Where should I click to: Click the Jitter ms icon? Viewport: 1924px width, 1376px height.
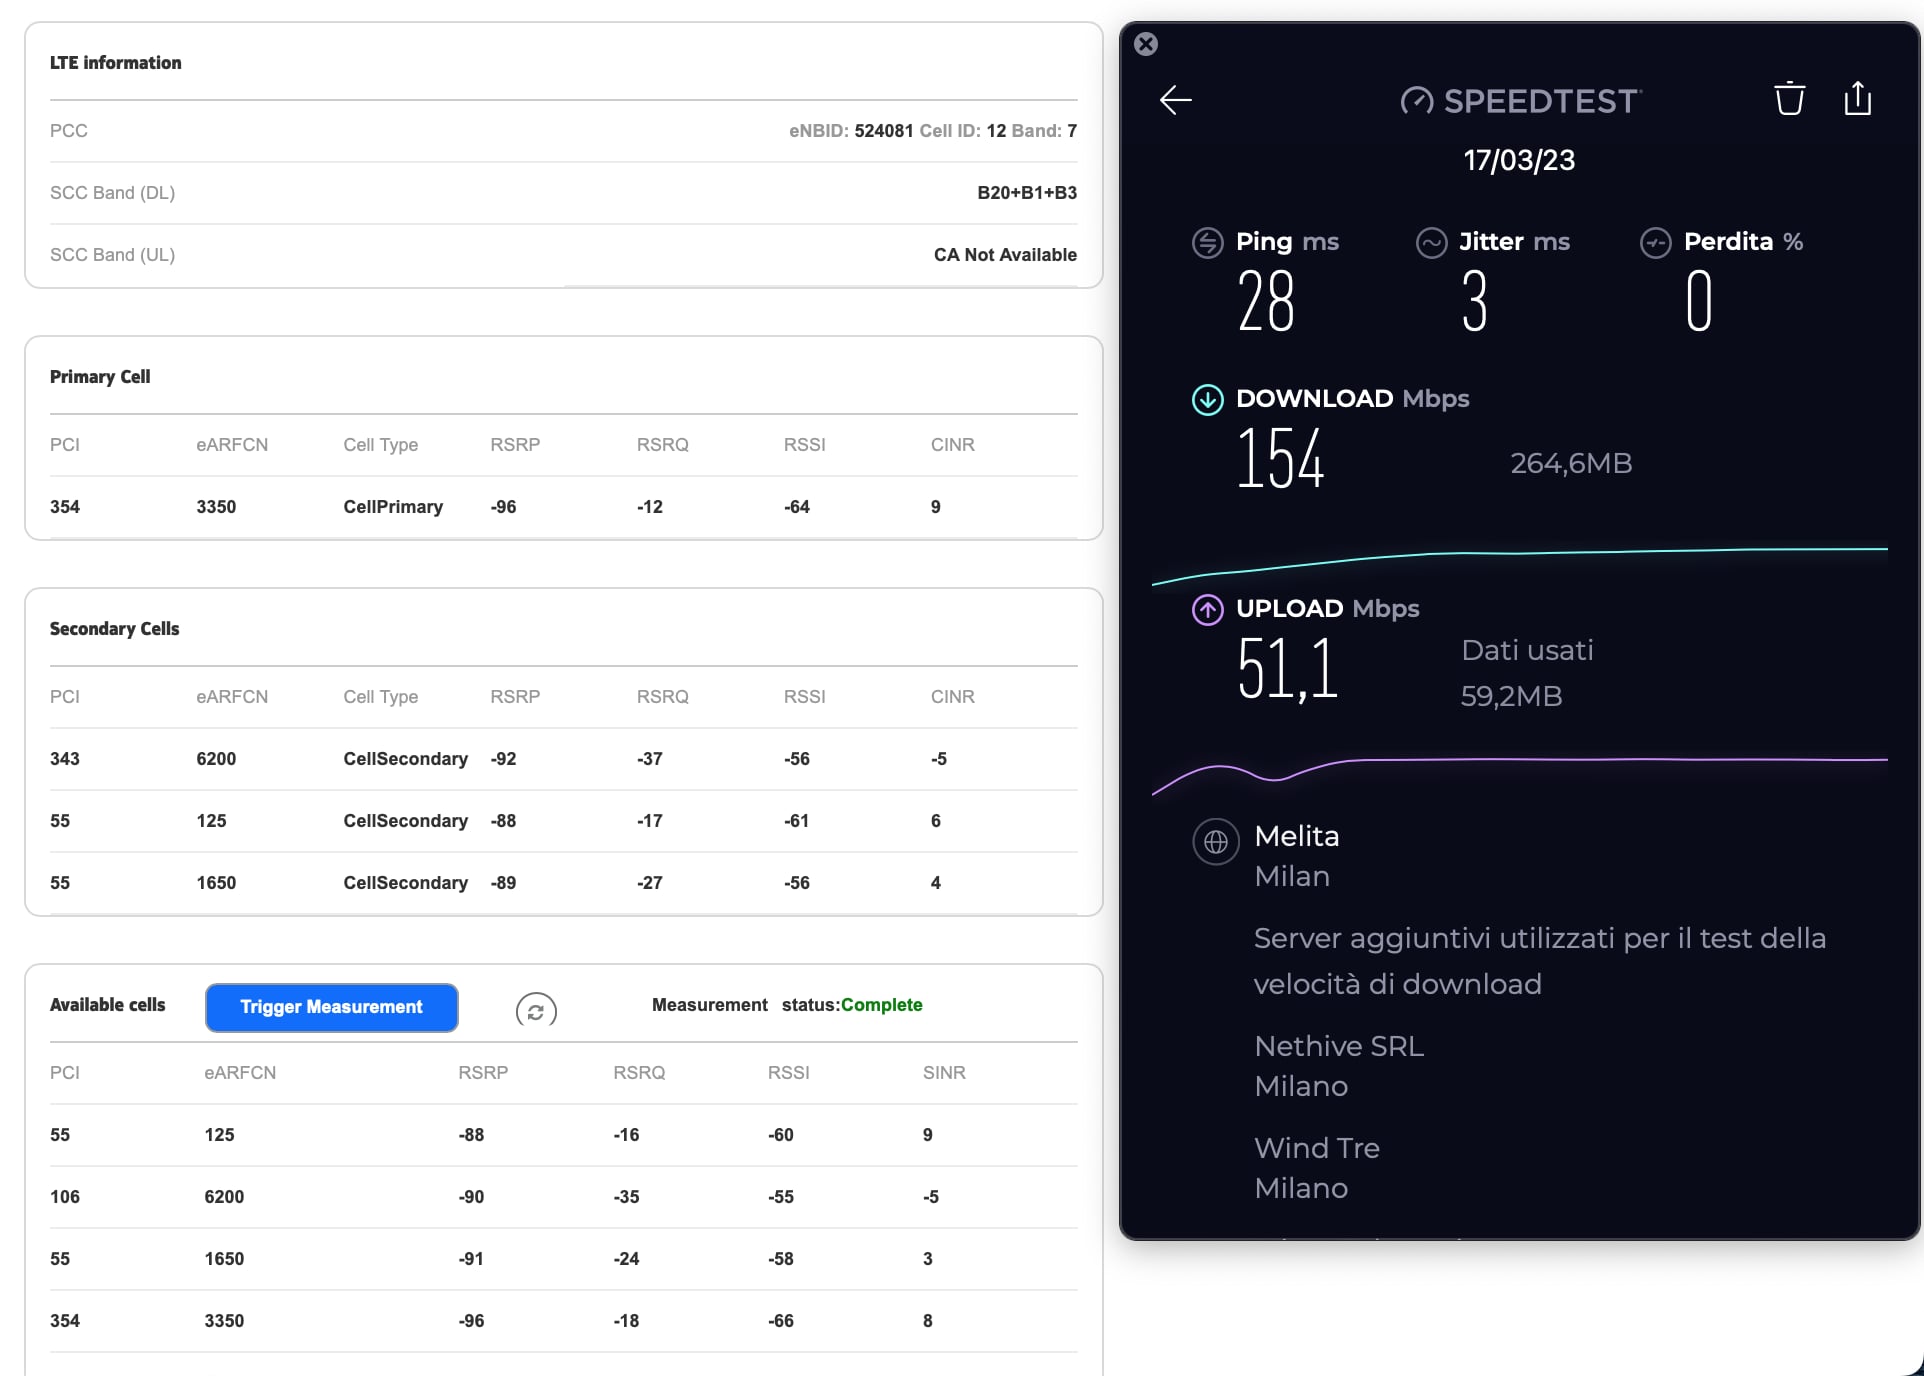1431,242
